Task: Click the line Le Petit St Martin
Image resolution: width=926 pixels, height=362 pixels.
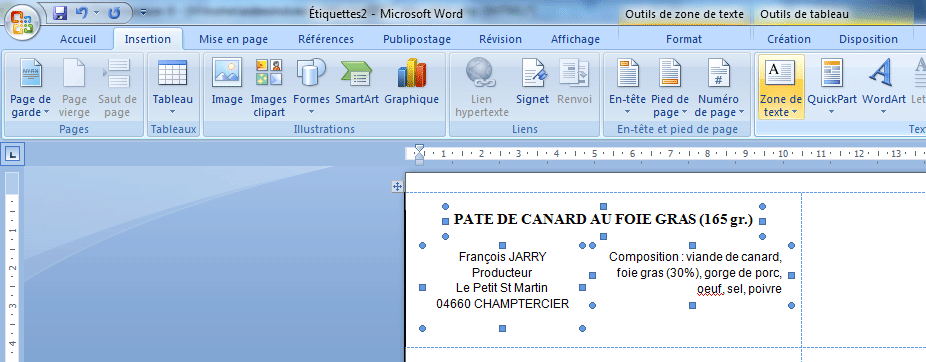Action: (502, 288)
